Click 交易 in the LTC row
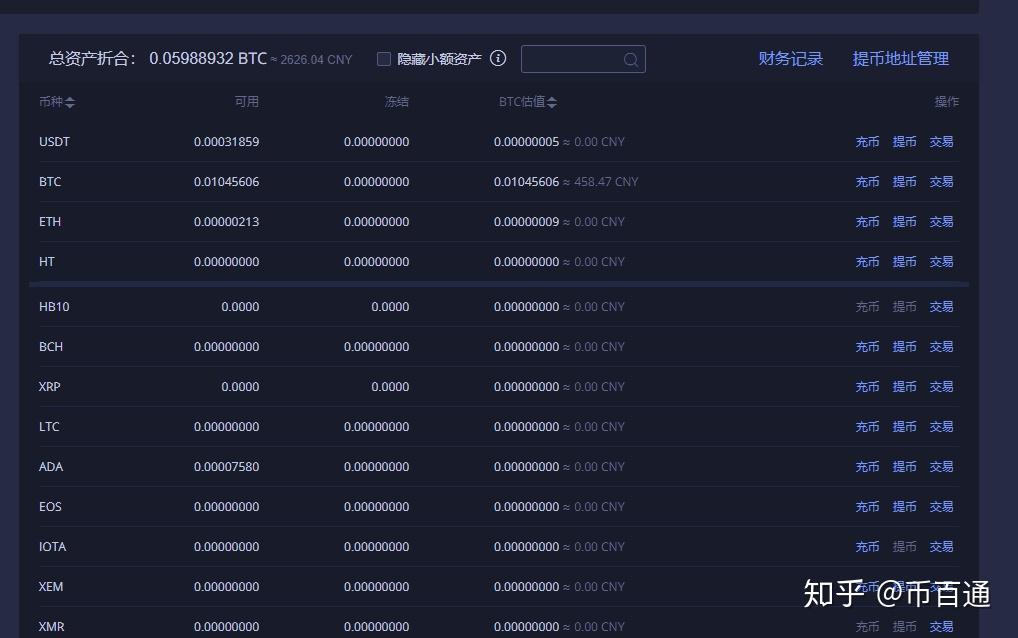Screen dimensions: 1018x638 [941, 426]
